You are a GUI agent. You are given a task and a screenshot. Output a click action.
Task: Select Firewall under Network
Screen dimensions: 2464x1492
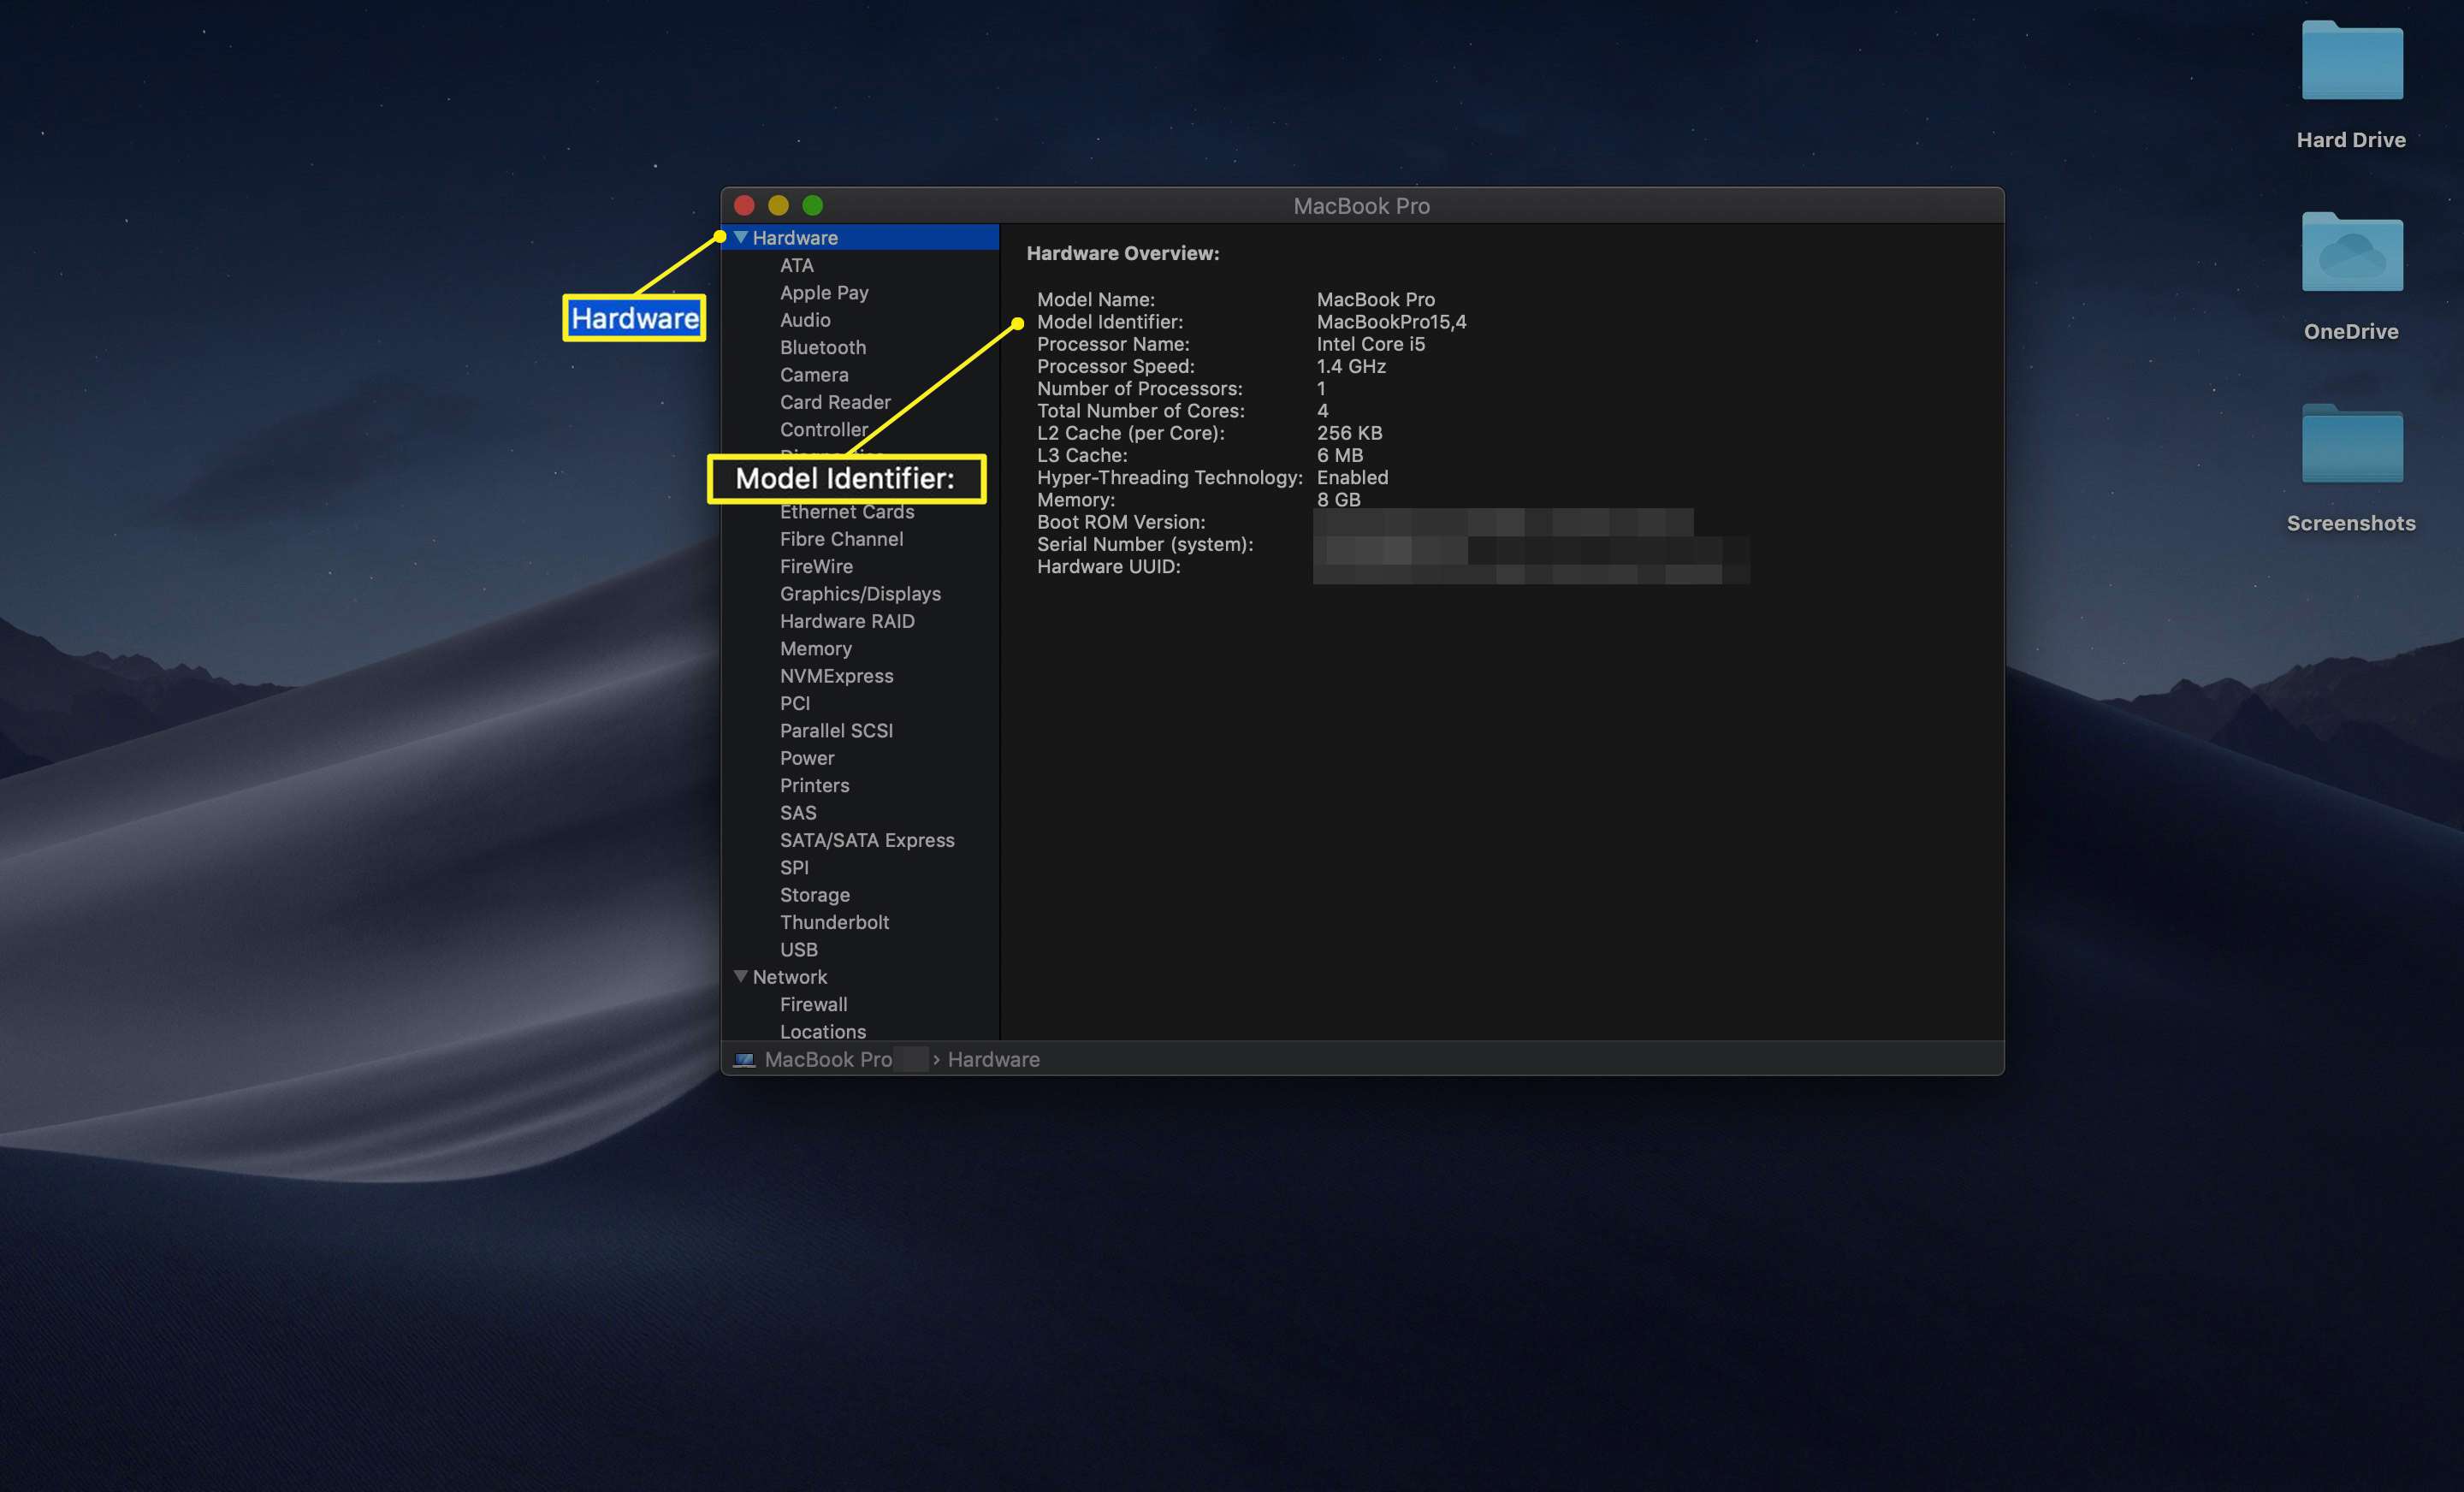[x=813, y=1004]
